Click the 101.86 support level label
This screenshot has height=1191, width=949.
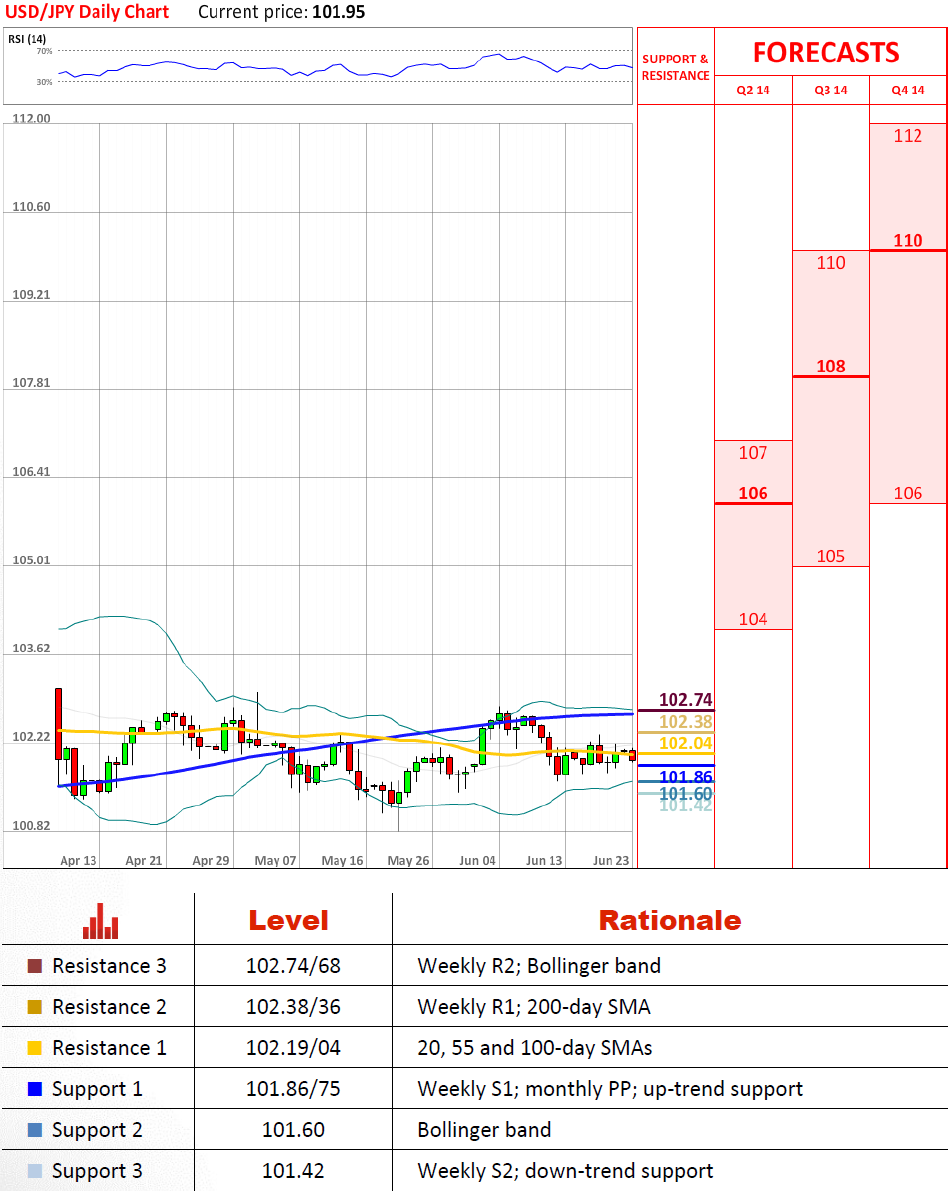(x=685, y=776)
